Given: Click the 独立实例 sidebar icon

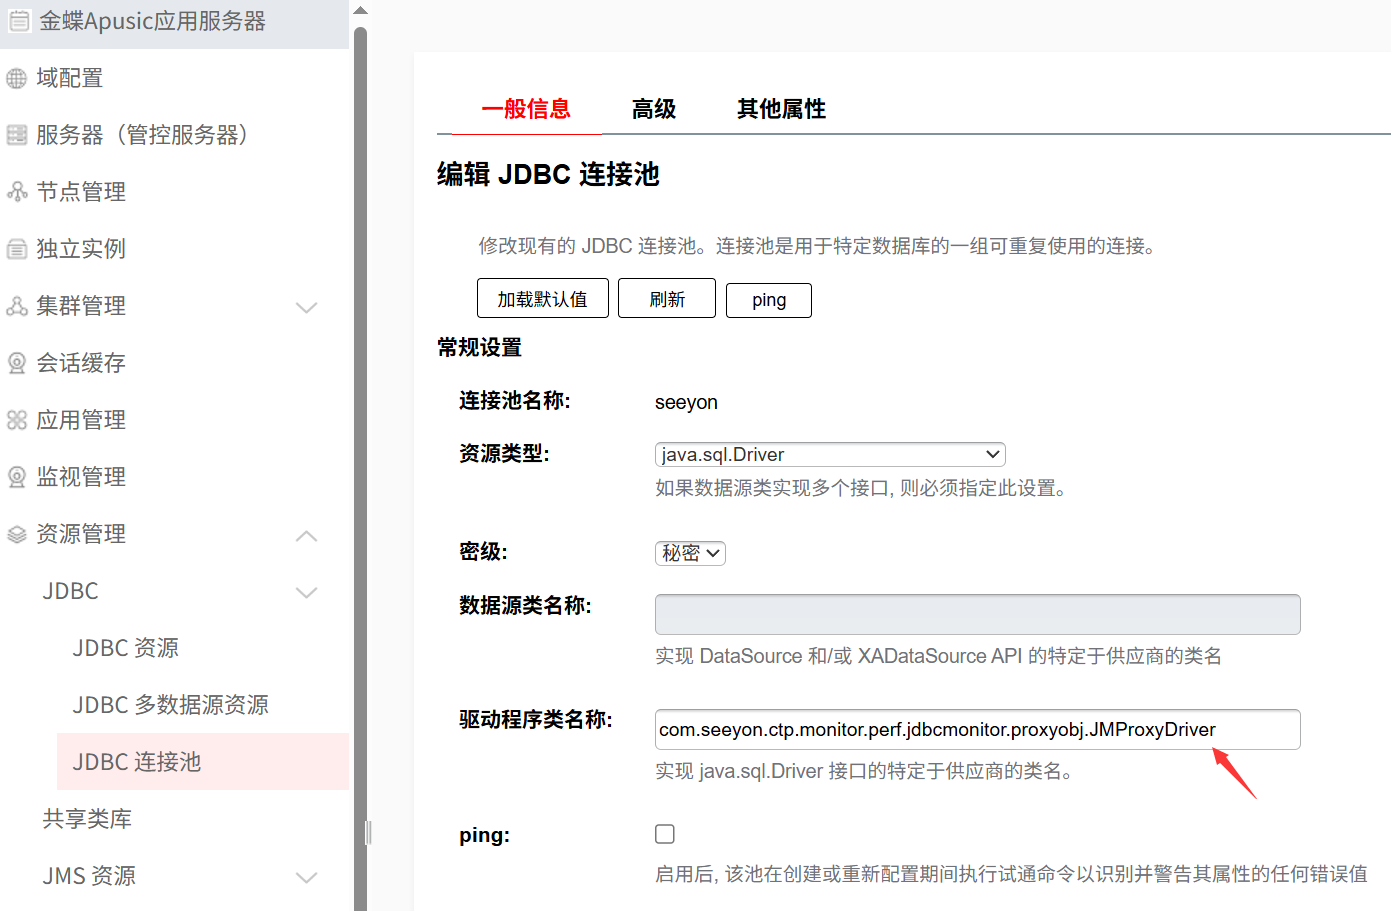Looking at the screenshot, I should click(x=17, y=249).
